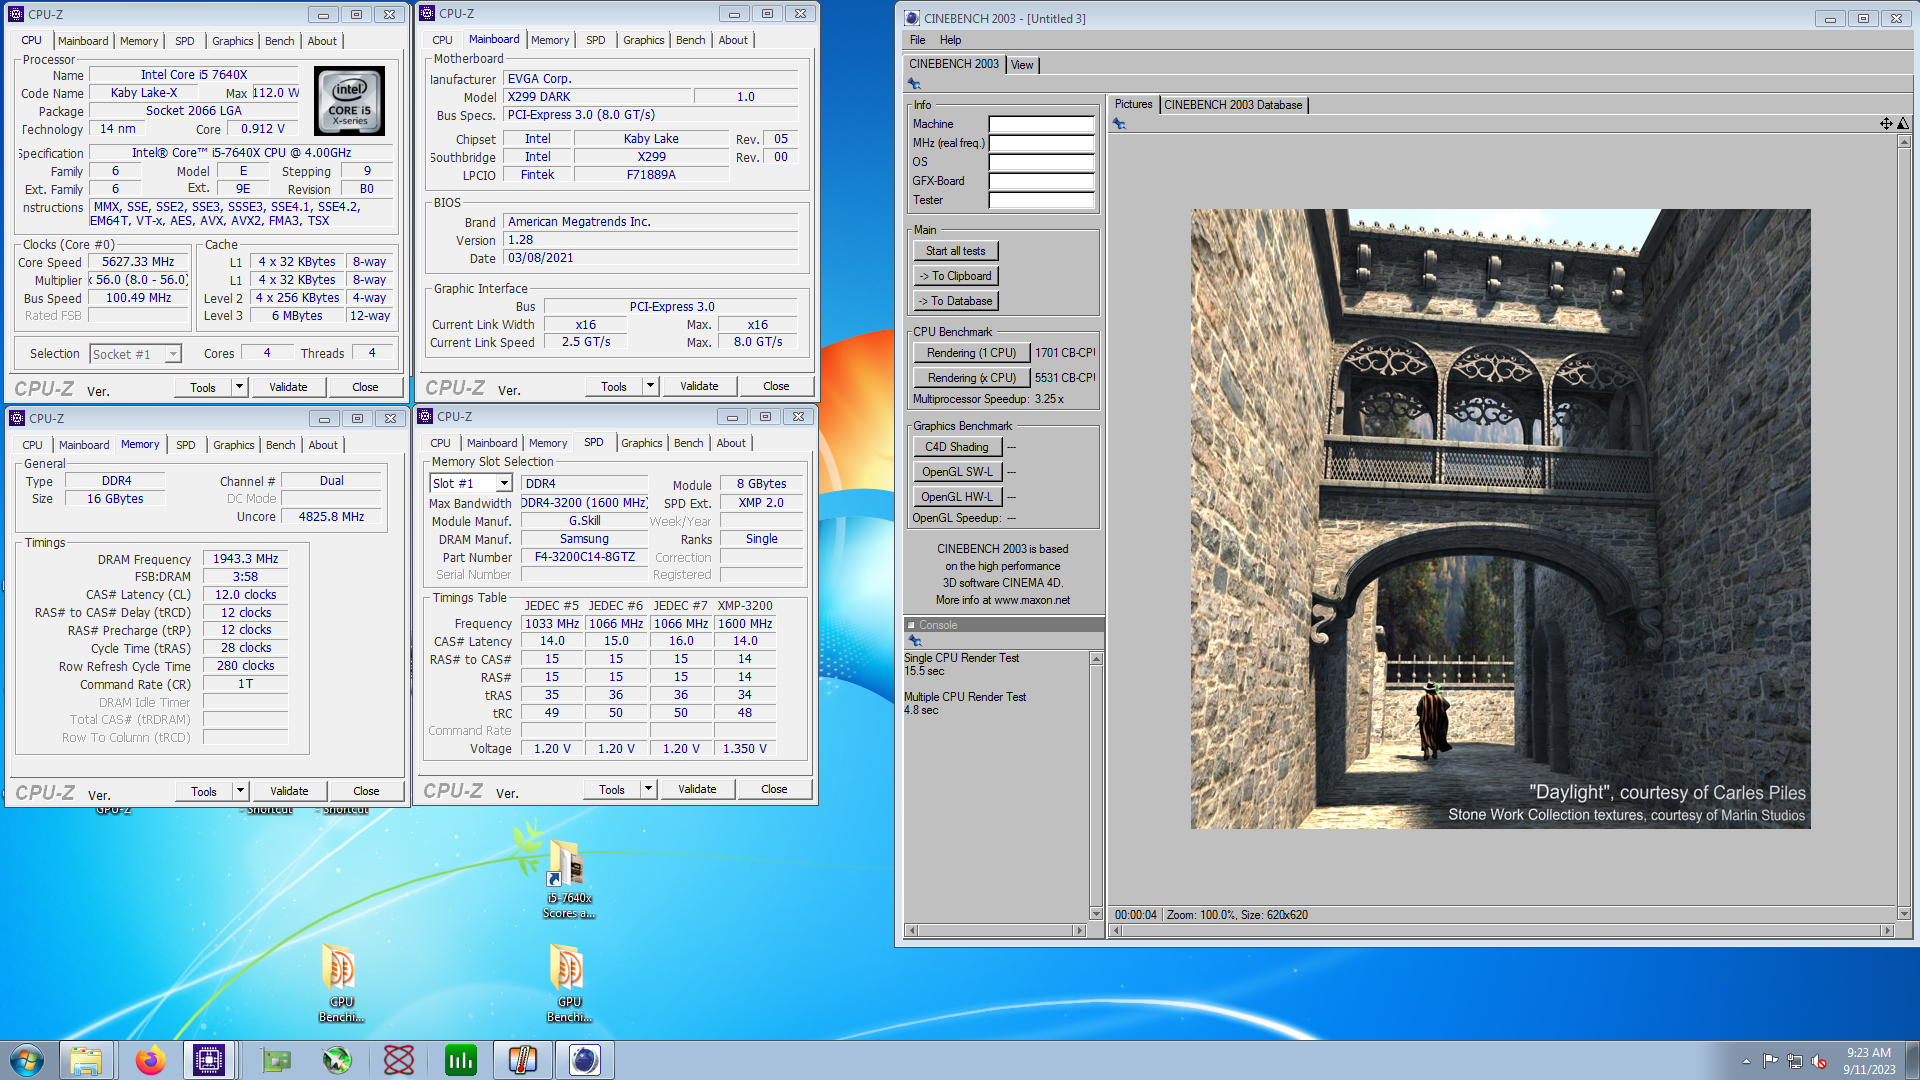Click the green jet-emblem icon in the taskbar

point(337,1060)
